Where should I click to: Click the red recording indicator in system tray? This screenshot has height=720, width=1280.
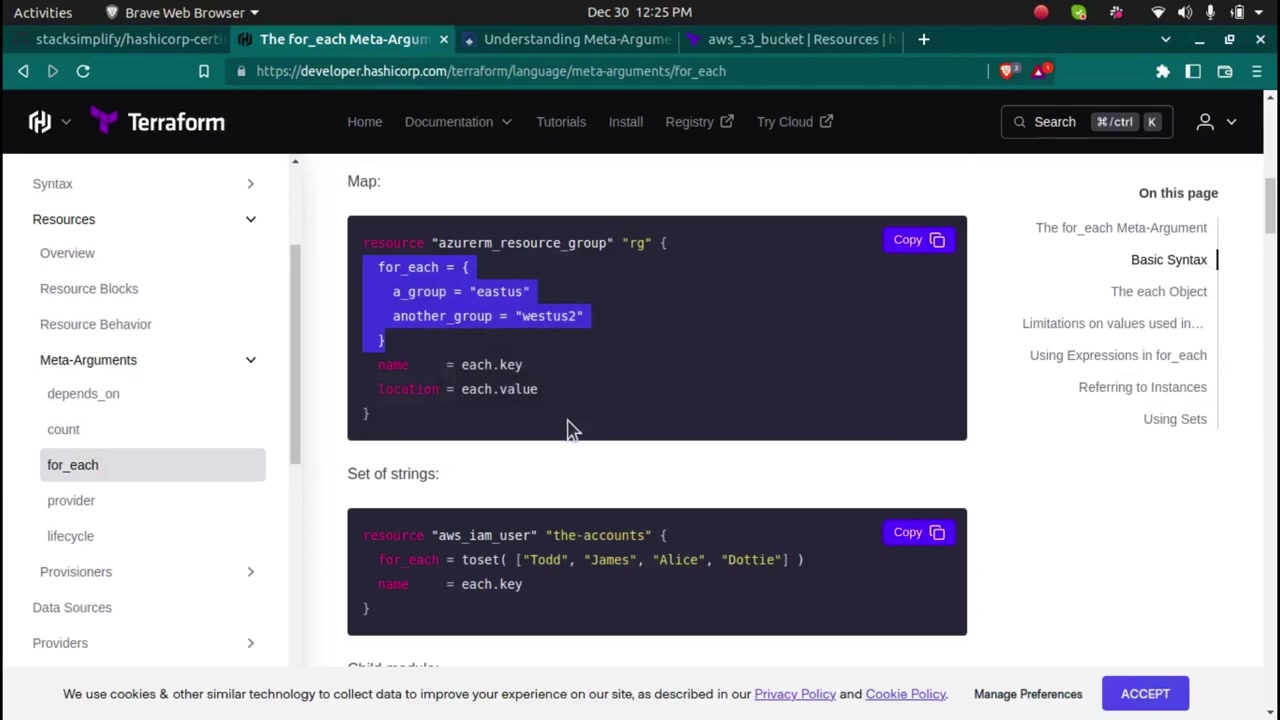(x=1041, y=12)
